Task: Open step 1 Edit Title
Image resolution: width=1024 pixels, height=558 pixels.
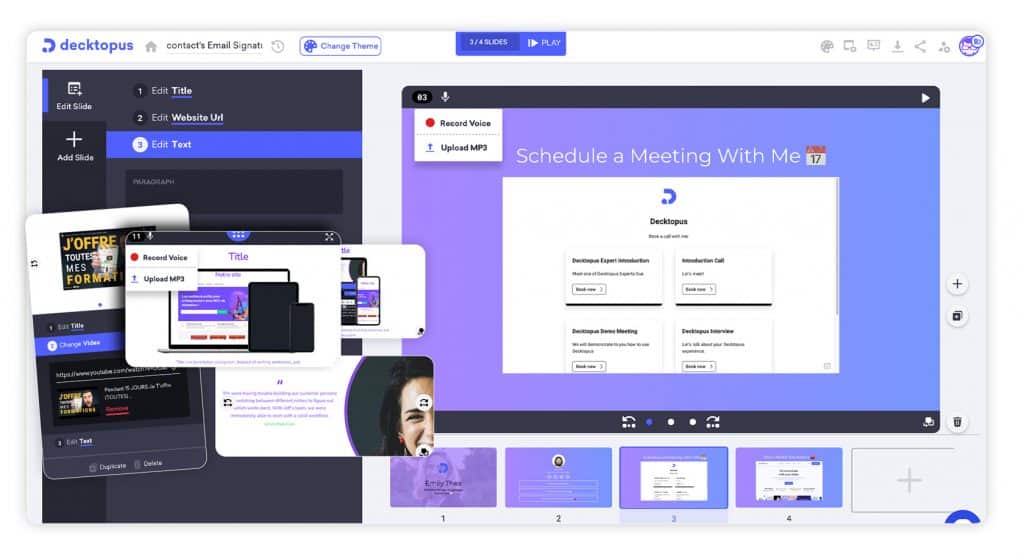Action: (x=171, y=91)
